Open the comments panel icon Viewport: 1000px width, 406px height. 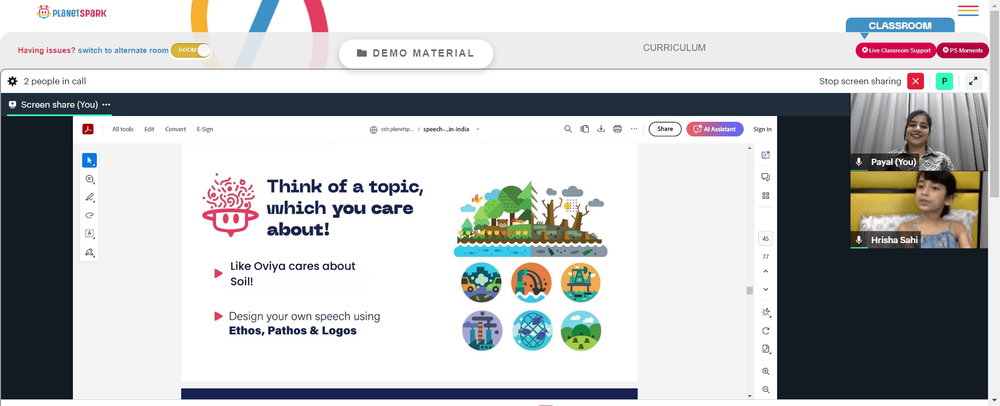765,177
